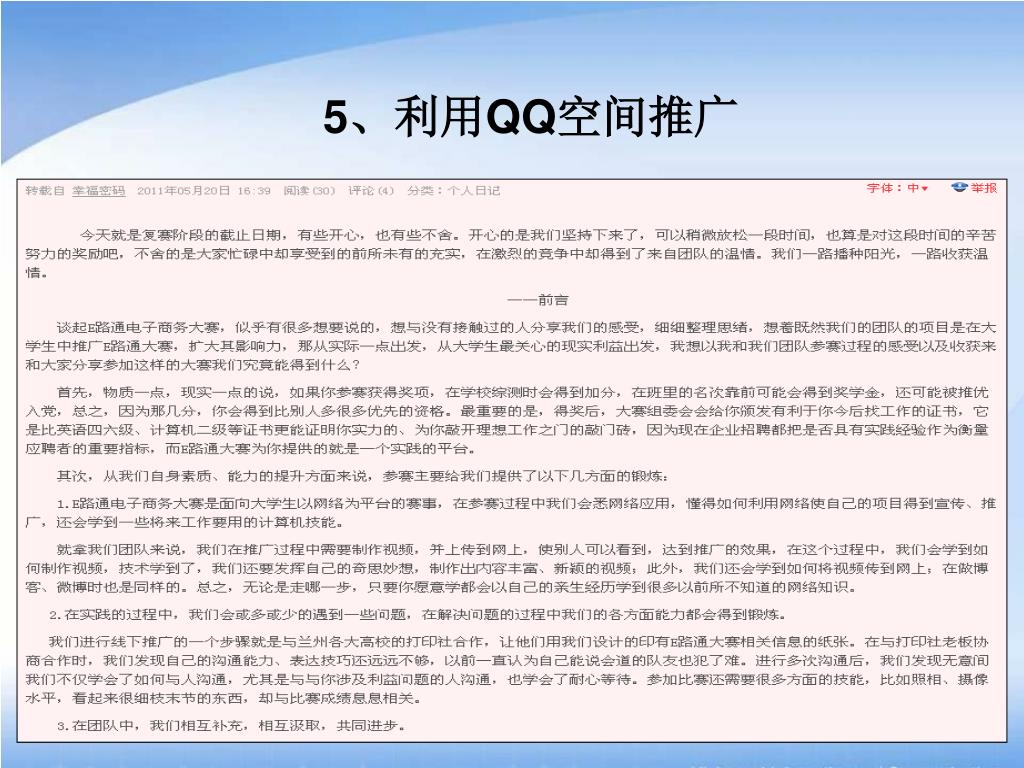Click the 阅读(30) read count

[x=309, y=191]
